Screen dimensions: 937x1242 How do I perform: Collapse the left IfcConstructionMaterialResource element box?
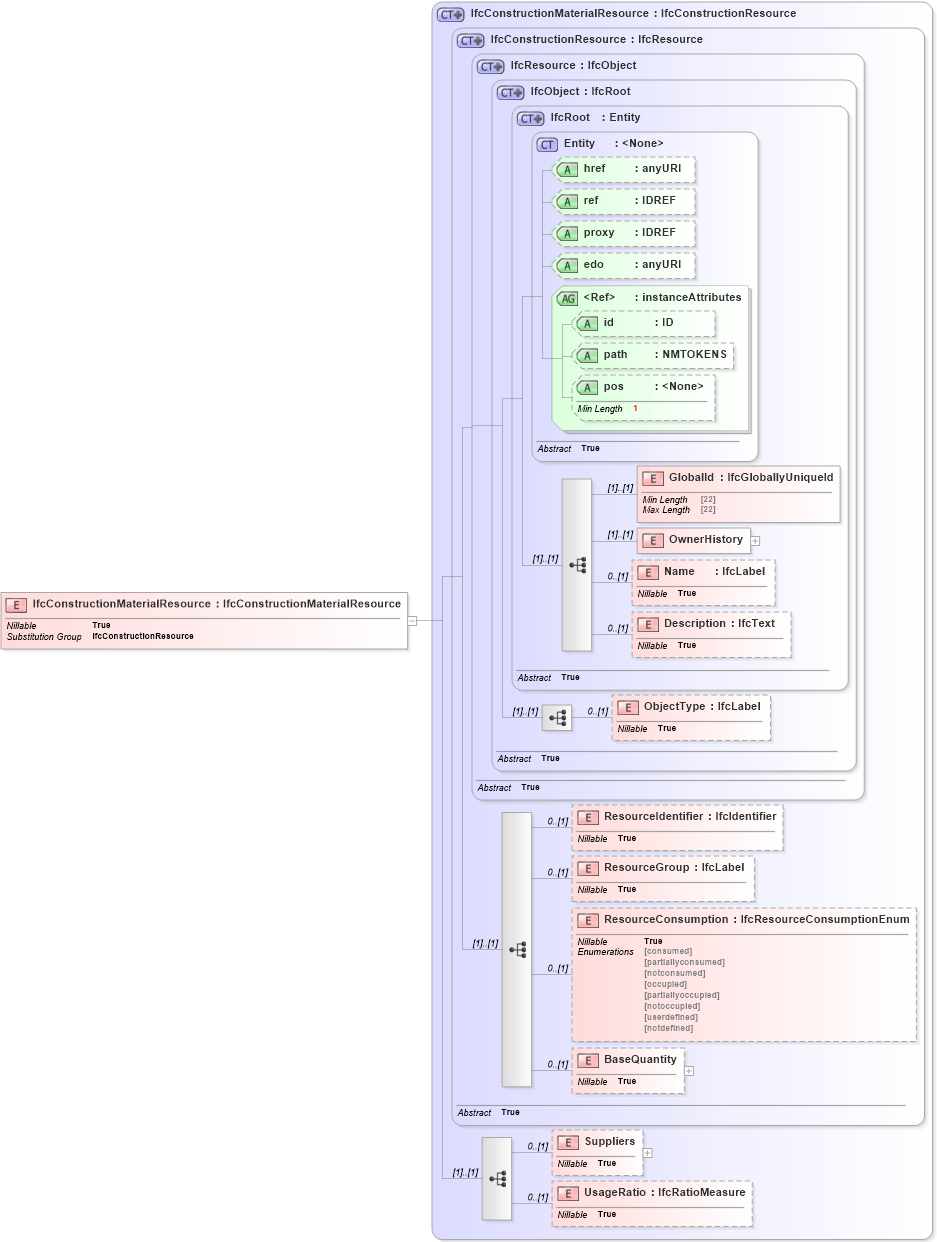(412, 620)
